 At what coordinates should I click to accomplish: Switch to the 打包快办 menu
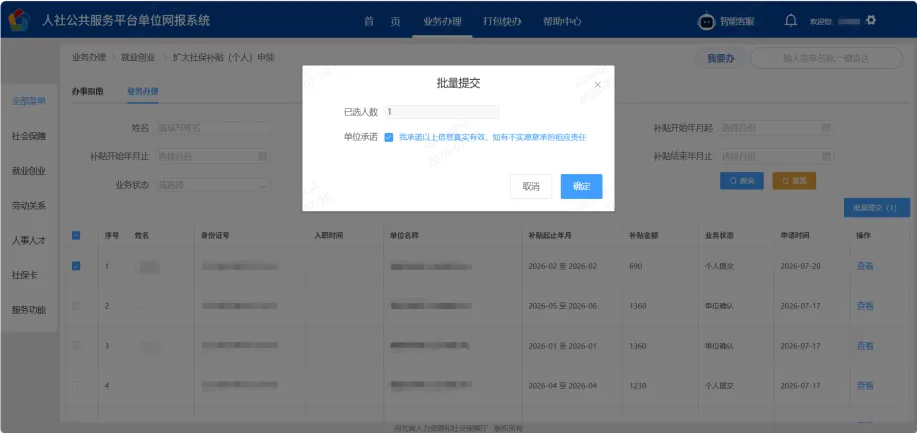pos(502,22)
